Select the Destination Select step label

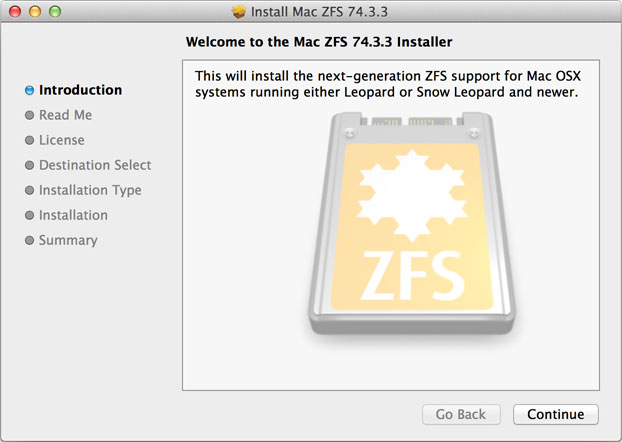tap(95, 165)
